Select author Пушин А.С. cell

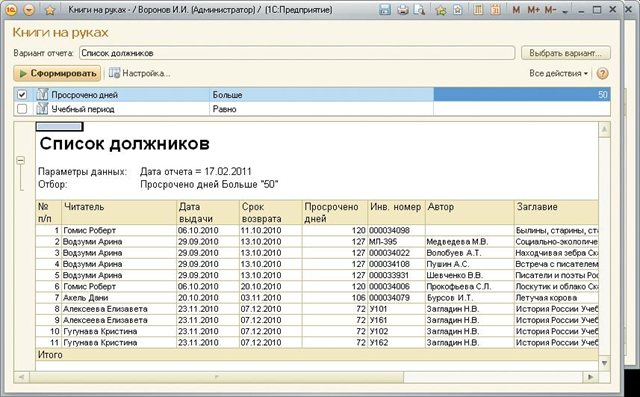click(x=470, y=264)
